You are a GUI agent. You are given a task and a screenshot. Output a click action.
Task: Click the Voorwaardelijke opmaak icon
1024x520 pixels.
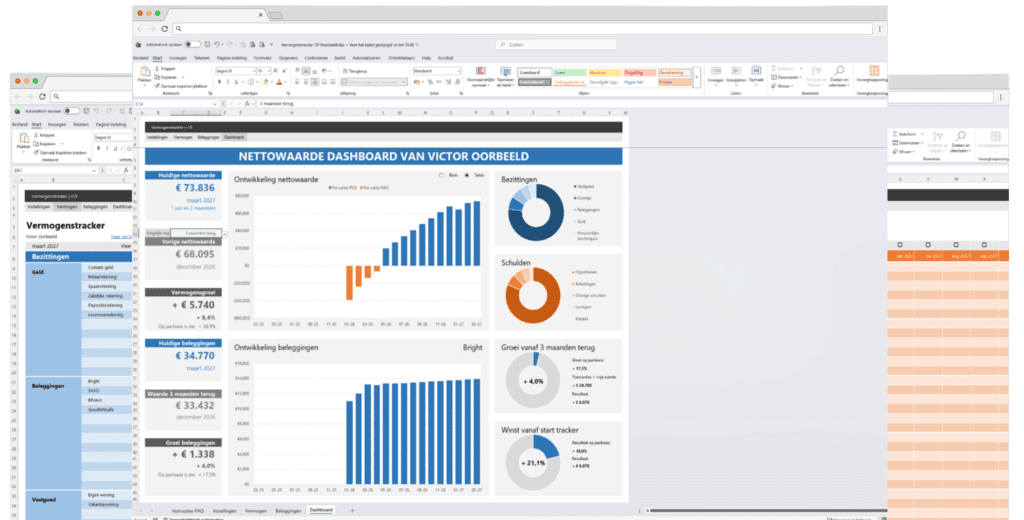(480, 73)
